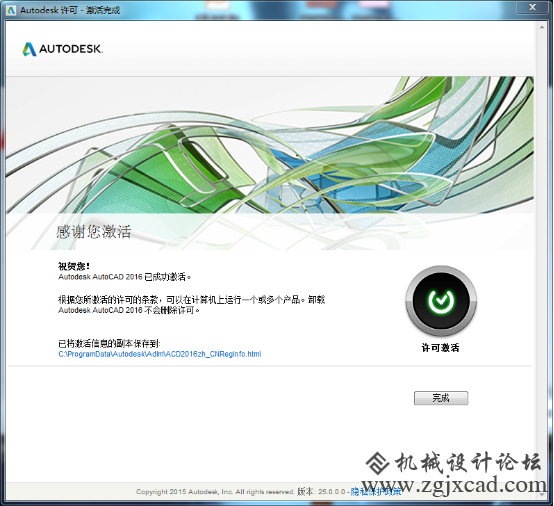Open the ACD2016zh_CNRegInfo.html file link
The width and height of the screenshot is (554, 506).
click(160, 354)
